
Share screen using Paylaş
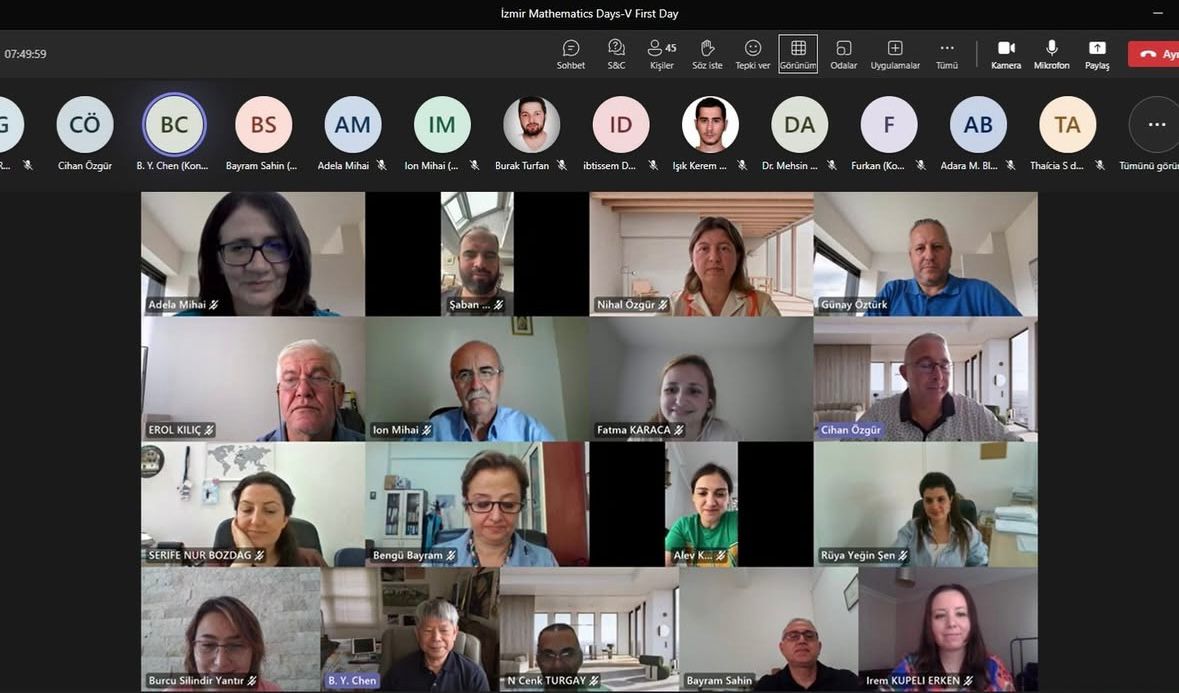point(1097,54)
